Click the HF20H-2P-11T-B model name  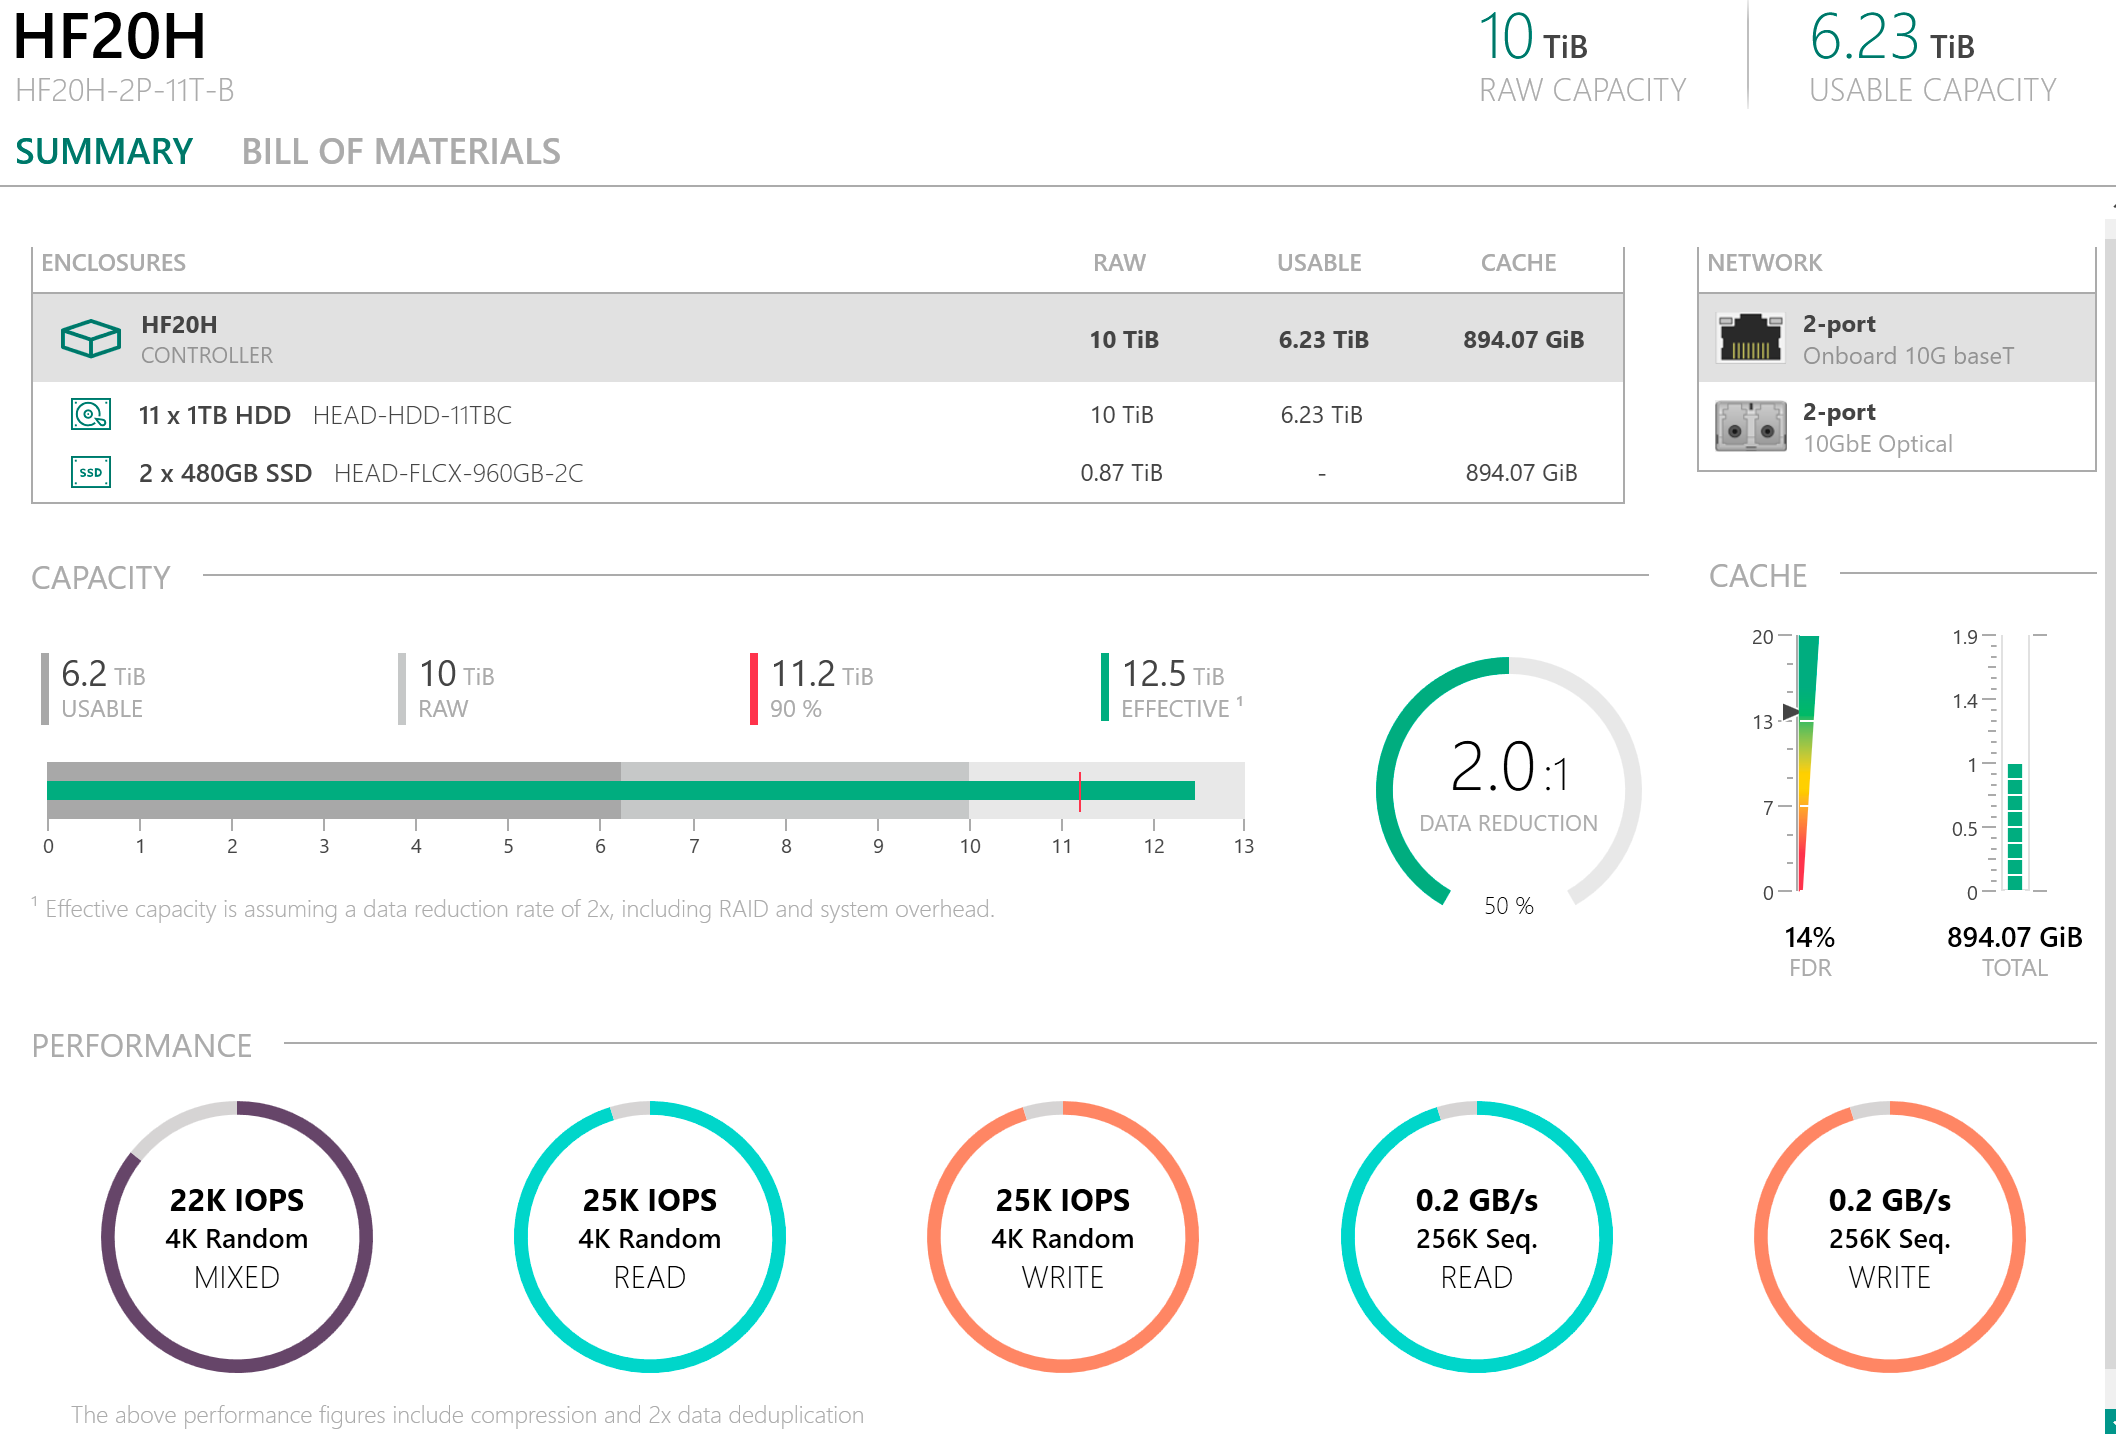(125, 90)
